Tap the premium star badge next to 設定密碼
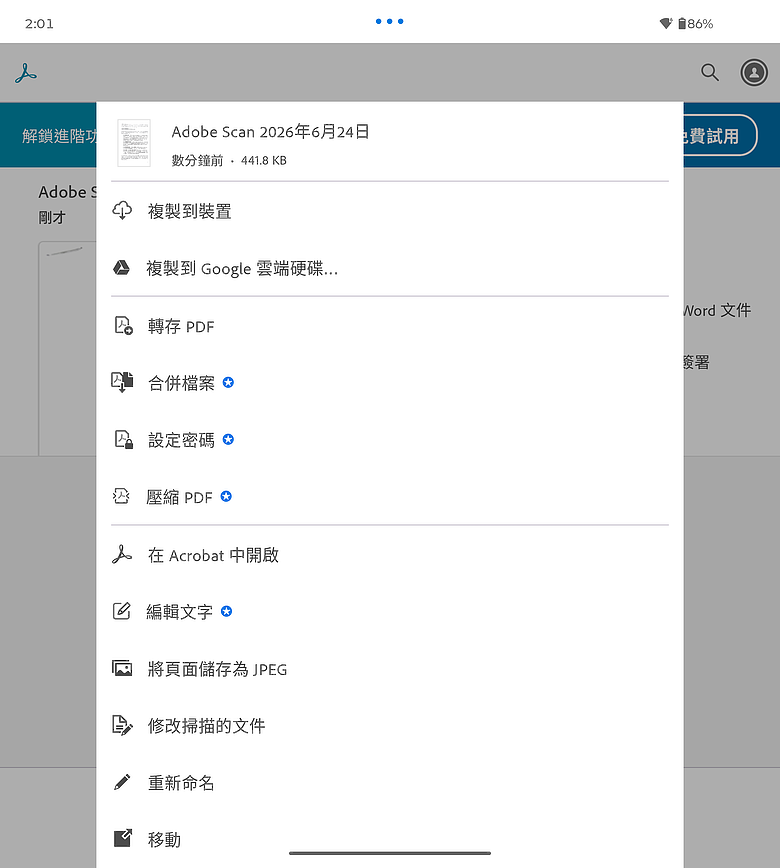 [x=228, y=440]
